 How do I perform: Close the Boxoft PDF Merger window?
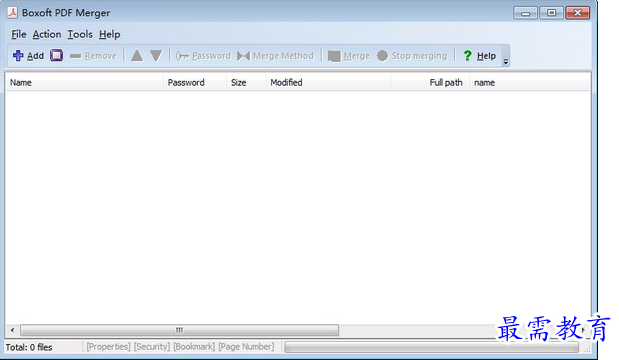pyautogui.click(x=578, y=13)
